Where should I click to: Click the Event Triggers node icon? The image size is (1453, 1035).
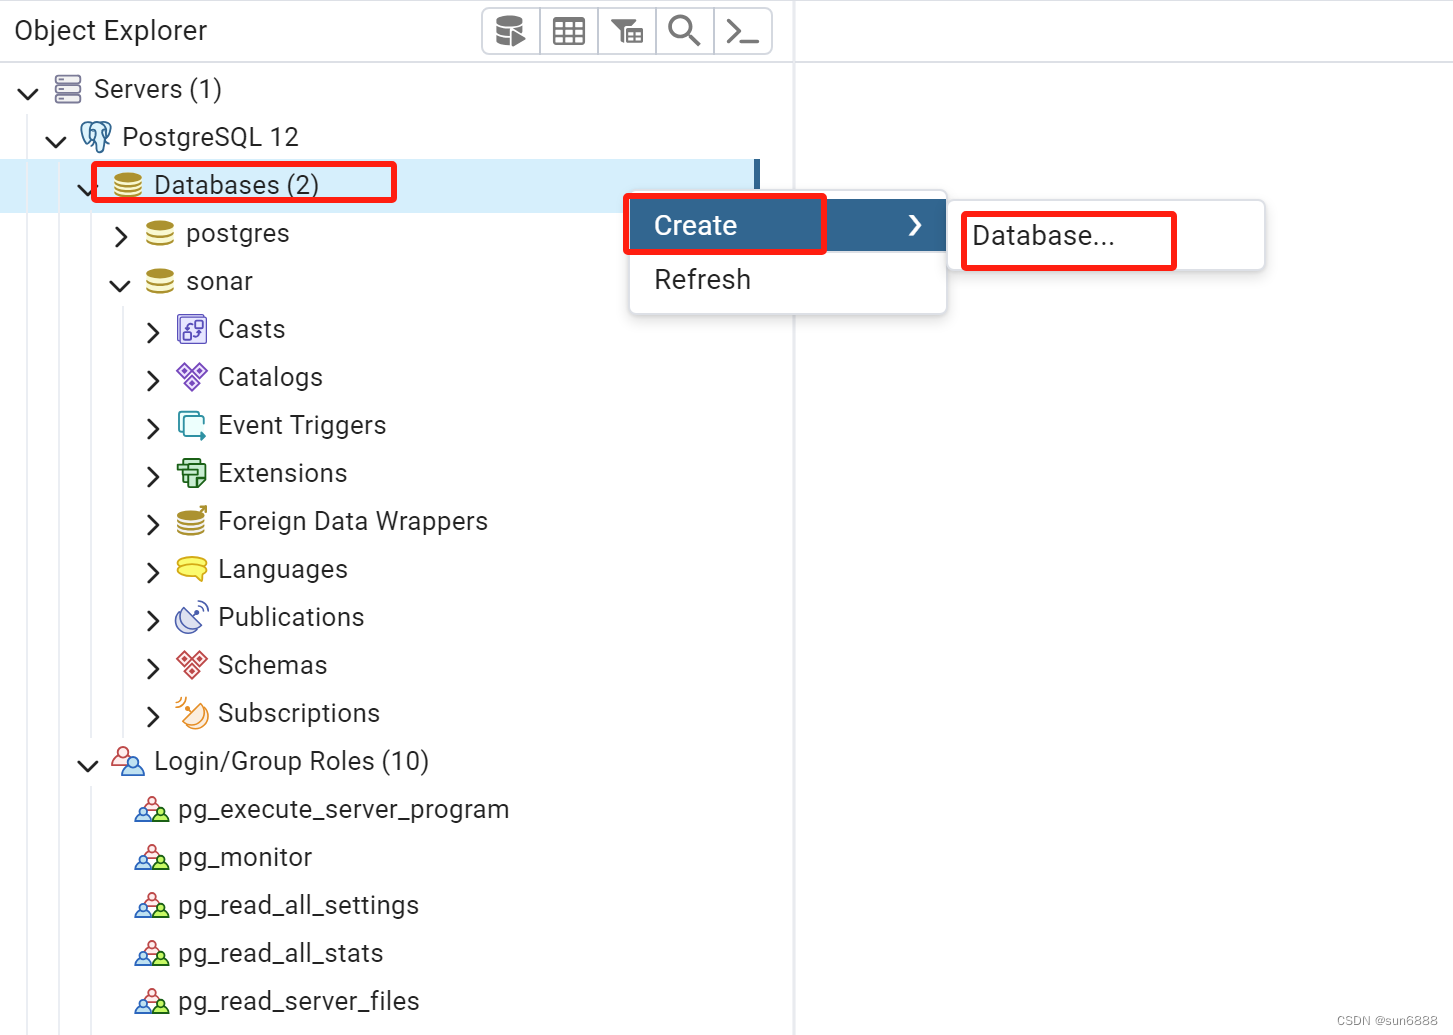click(x=192, y=425)
